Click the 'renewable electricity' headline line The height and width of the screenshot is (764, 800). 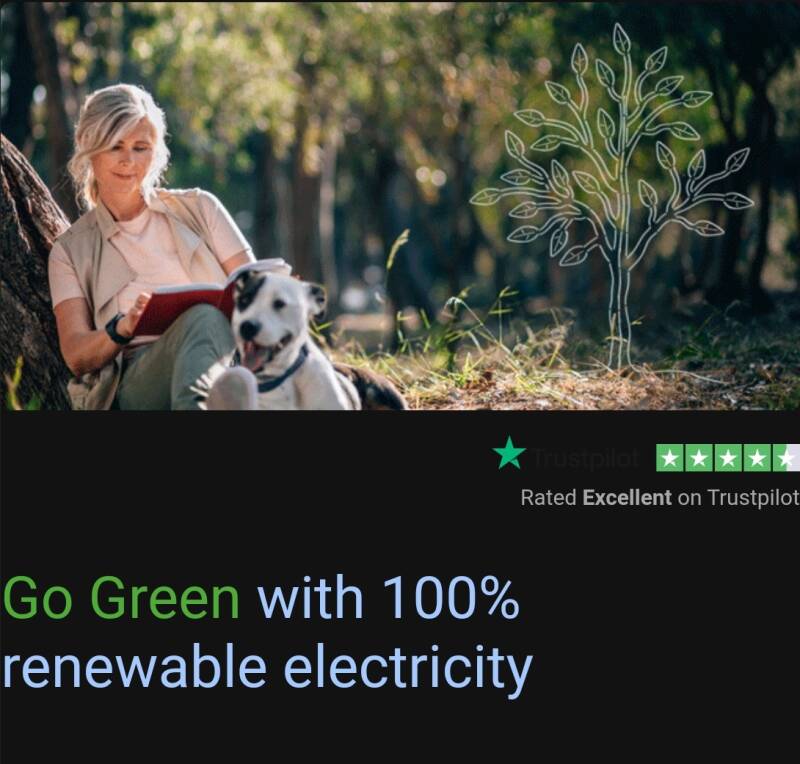click(x=267, y=668)
